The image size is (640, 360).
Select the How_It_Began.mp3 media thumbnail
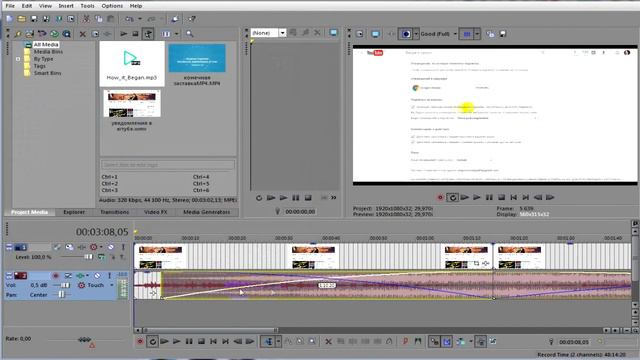(132, 63)
